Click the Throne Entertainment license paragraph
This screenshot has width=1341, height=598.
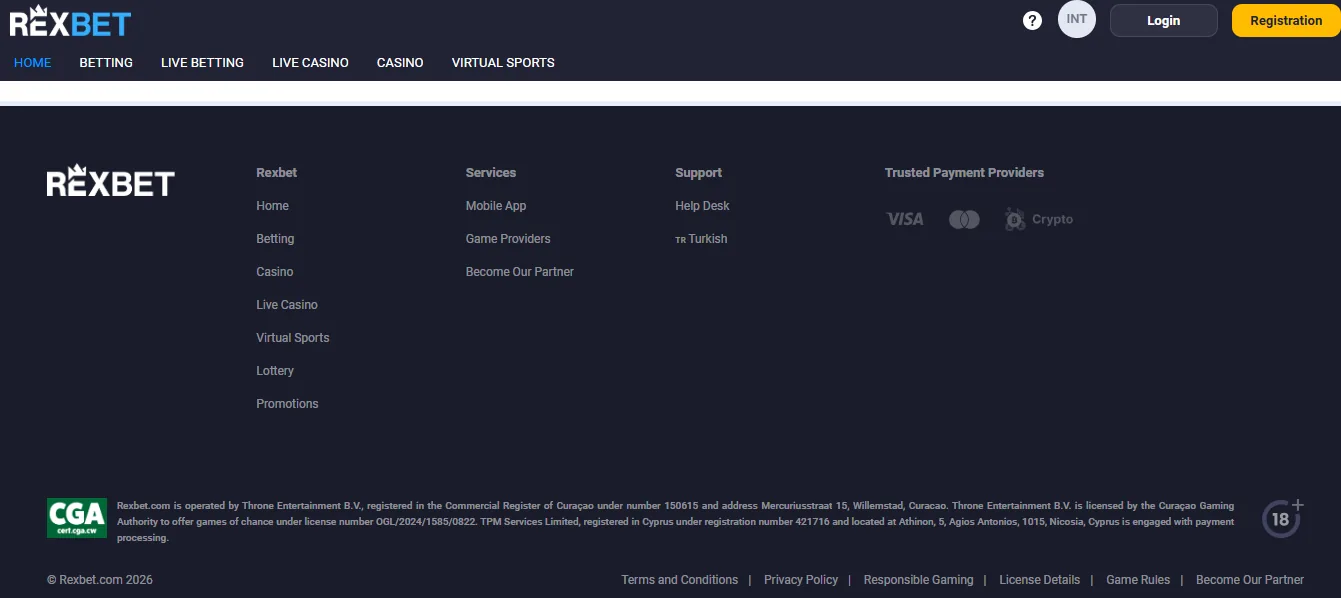coord(675,522)
